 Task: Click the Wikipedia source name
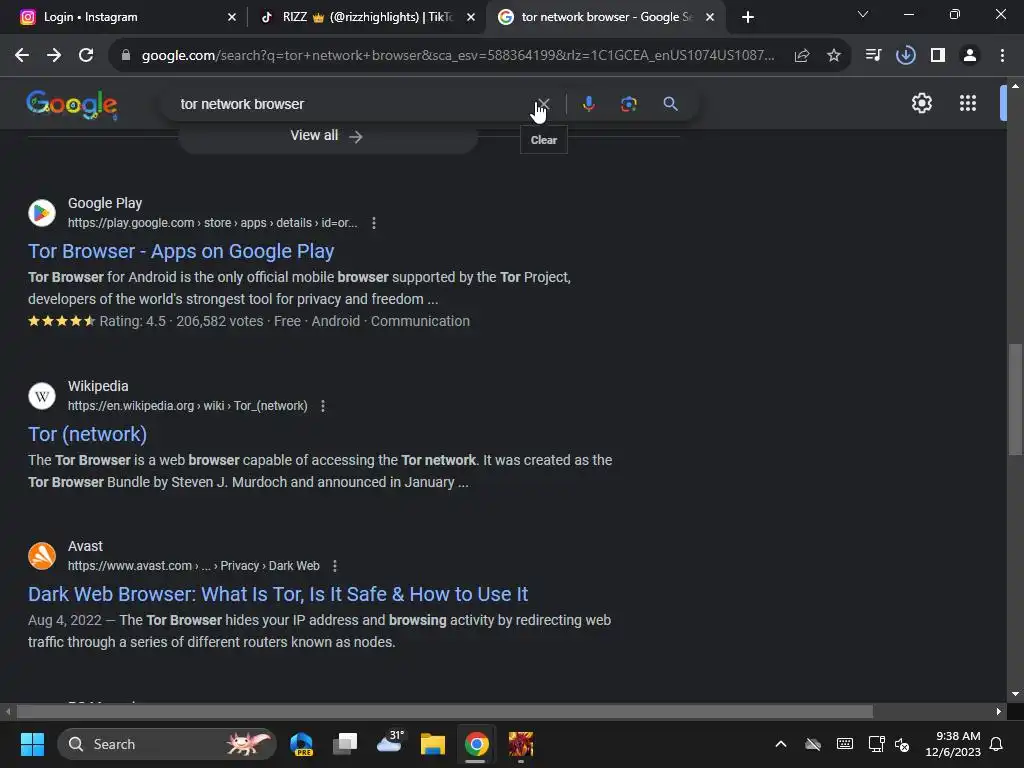(98, 387)
